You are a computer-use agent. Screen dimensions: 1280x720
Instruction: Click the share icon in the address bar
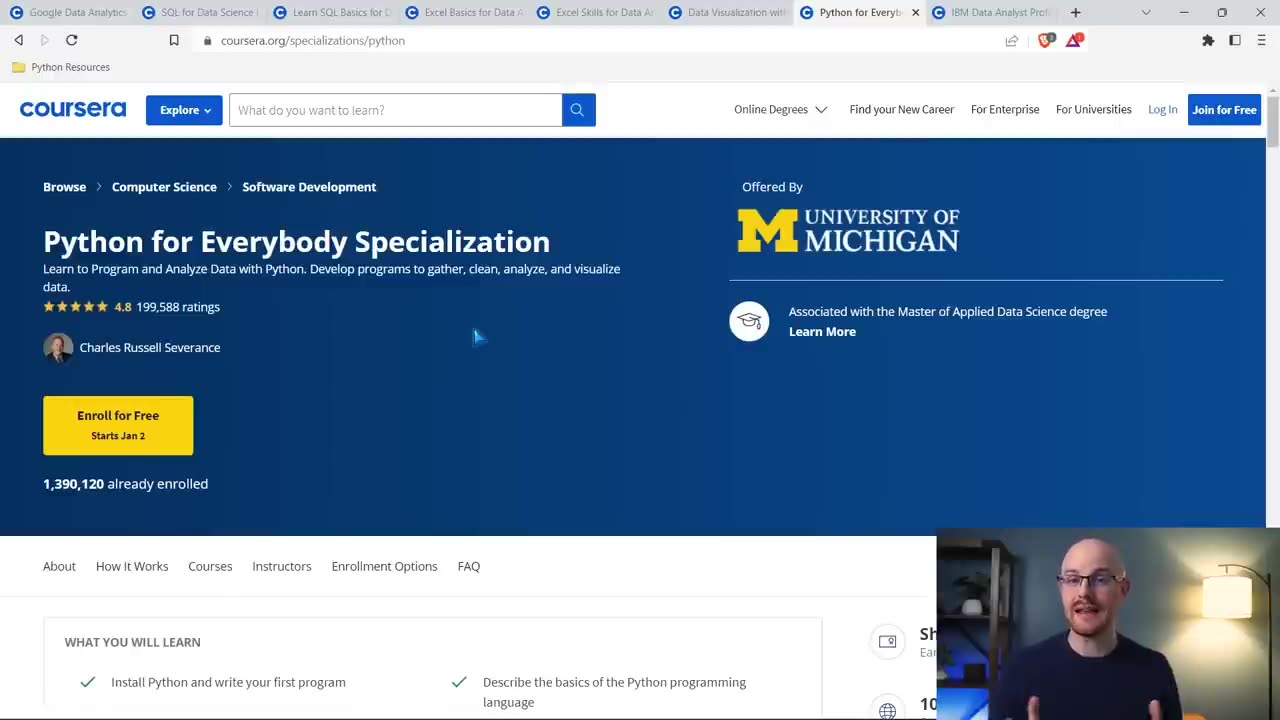point(1012,40)
